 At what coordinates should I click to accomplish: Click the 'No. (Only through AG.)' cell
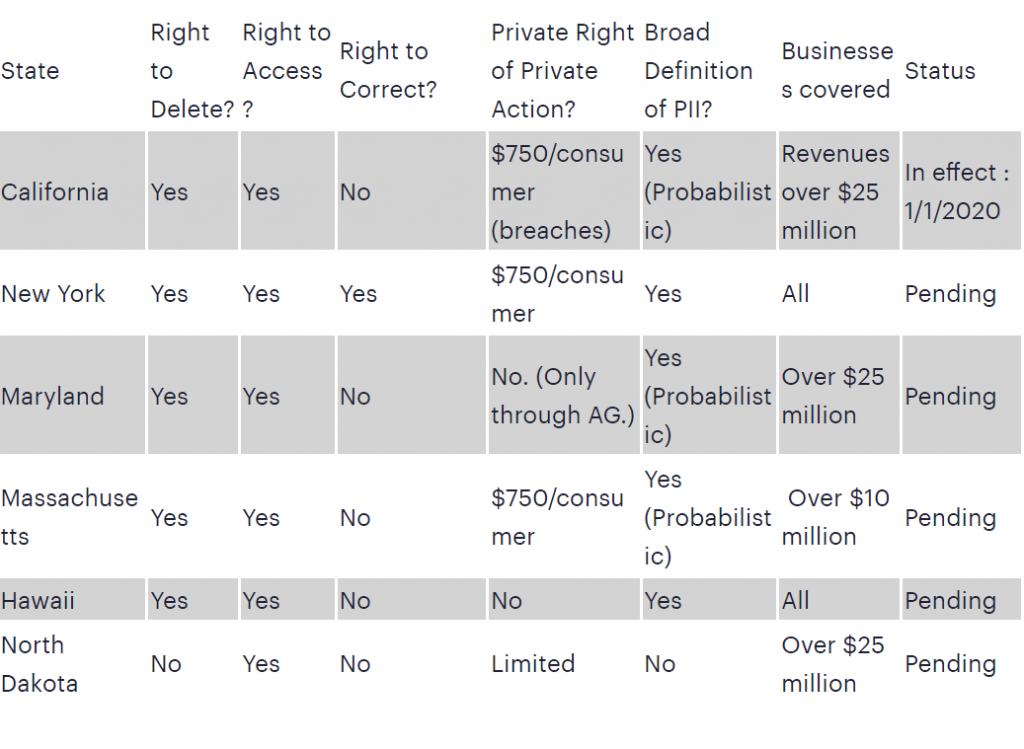[562, 396]
